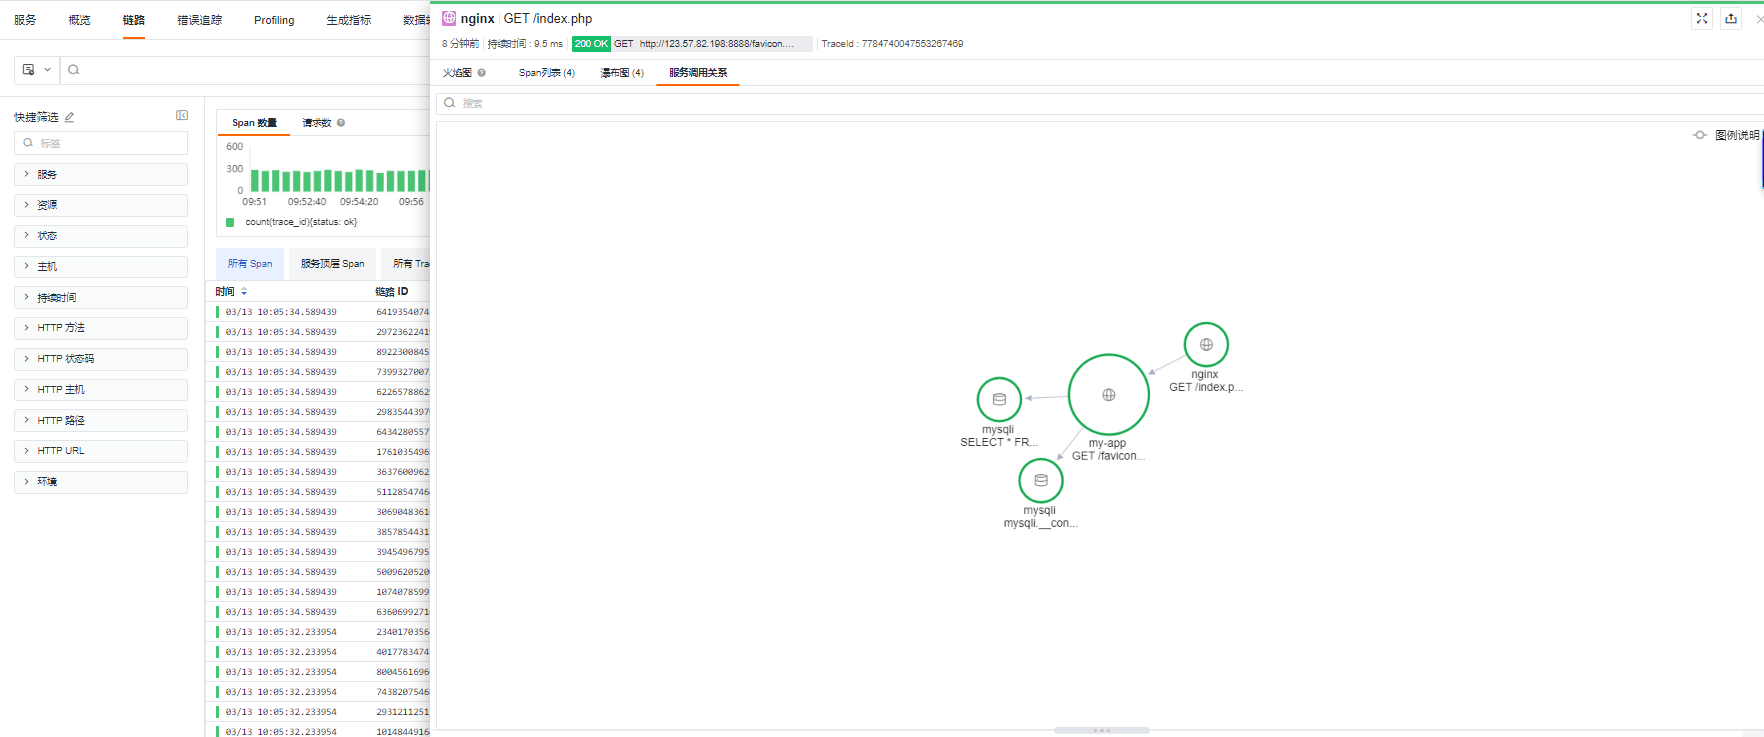The height and width of the screenshot is (737, 1764).
Task: Click the sort icon on 时间 column
Action: (x=244, y=292)
